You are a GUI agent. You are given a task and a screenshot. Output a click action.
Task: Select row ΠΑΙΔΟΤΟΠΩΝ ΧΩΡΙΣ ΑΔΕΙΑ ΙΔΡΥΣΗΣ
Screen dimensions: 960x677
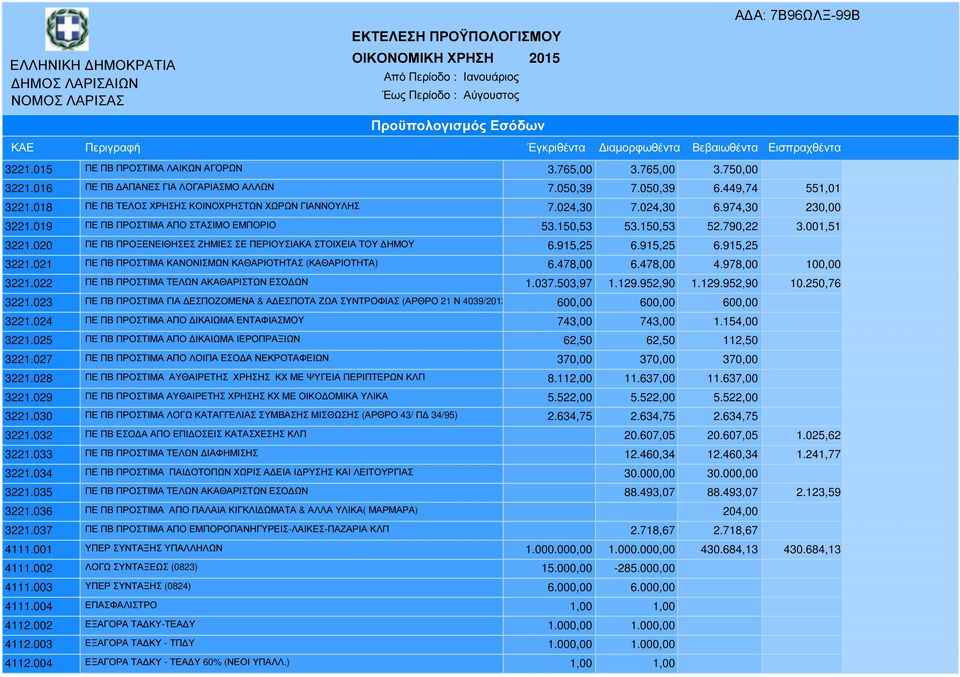(x=422, y=474)
